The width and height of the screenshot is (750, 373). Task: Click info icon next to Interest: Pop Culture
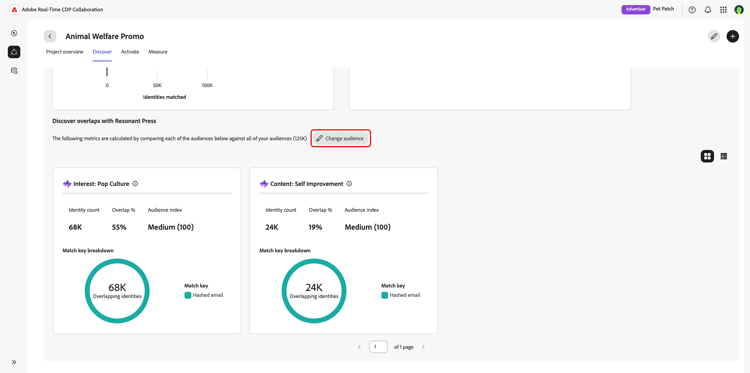pyautogui.click(x=135, y=184)
